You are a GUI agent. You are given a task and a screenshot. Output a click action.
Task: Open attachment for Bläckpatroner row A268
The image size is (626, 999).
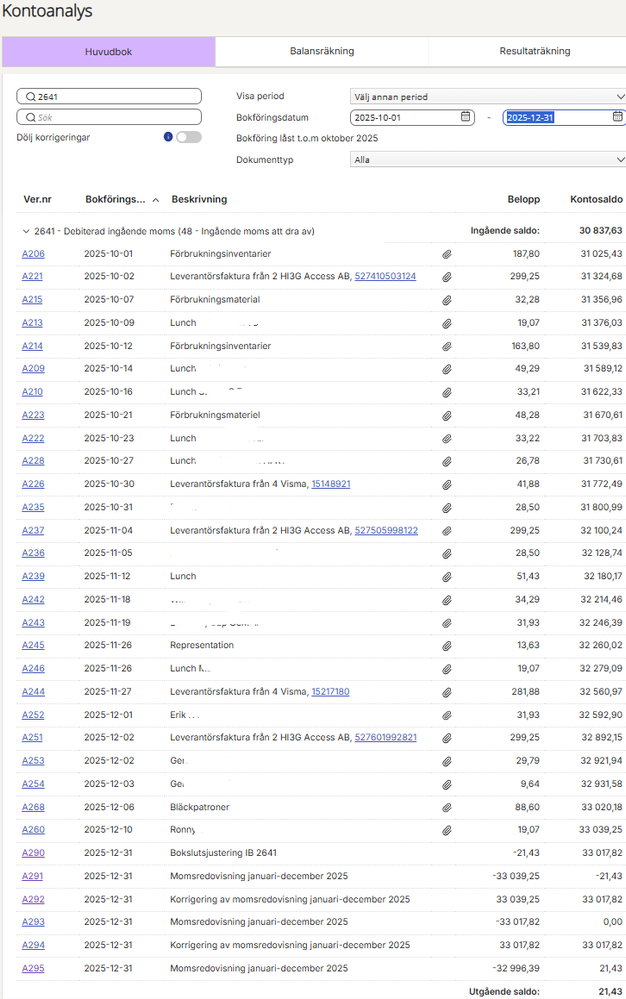pyautogui.click(x=447, y=808)
